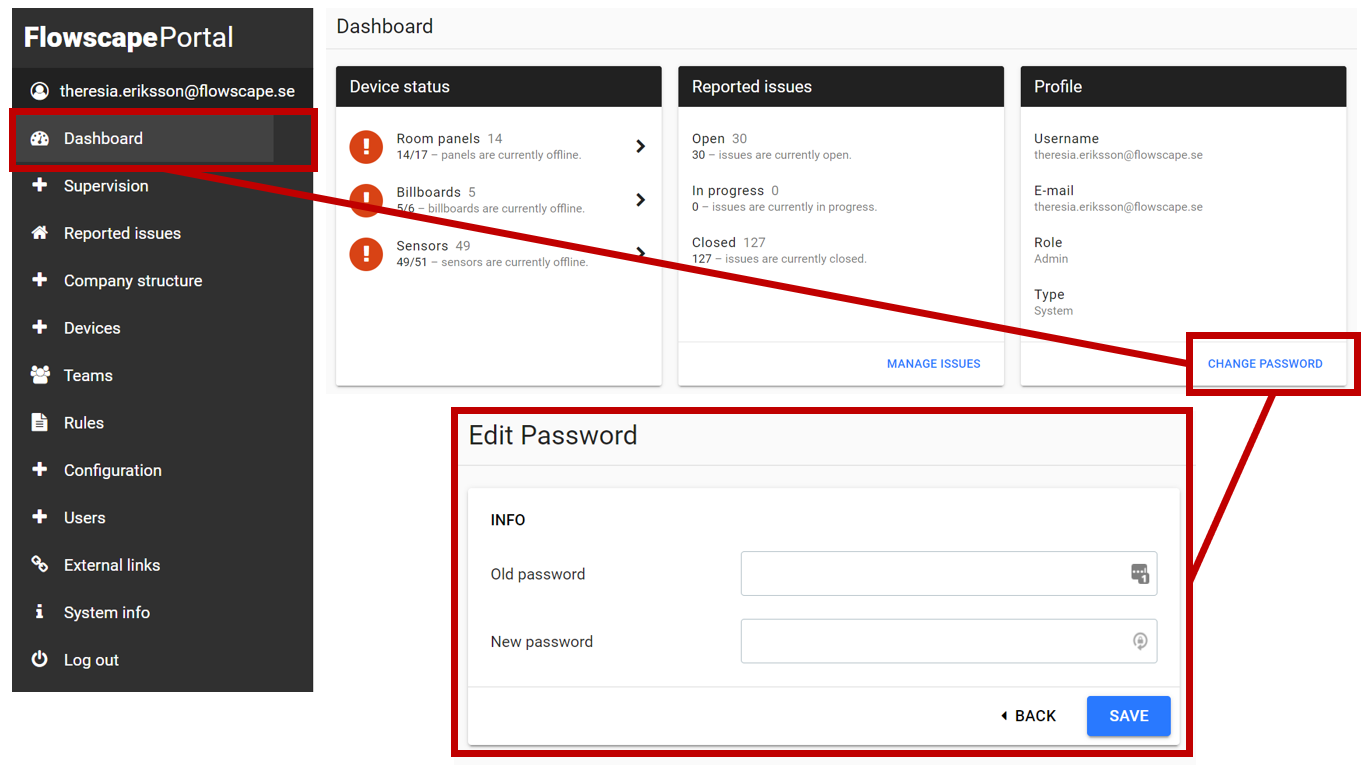Screen dimensions: 1366x772
Task: Click the Room panels warning icon
Action: (x=366, y=146)
